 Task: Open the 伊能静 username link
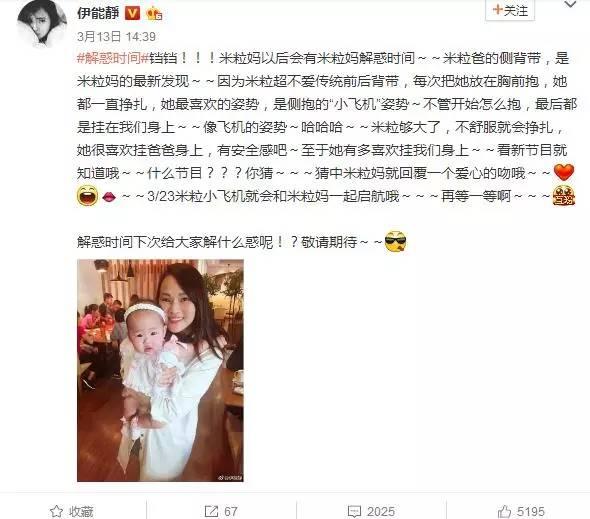[x=98, y=13]
